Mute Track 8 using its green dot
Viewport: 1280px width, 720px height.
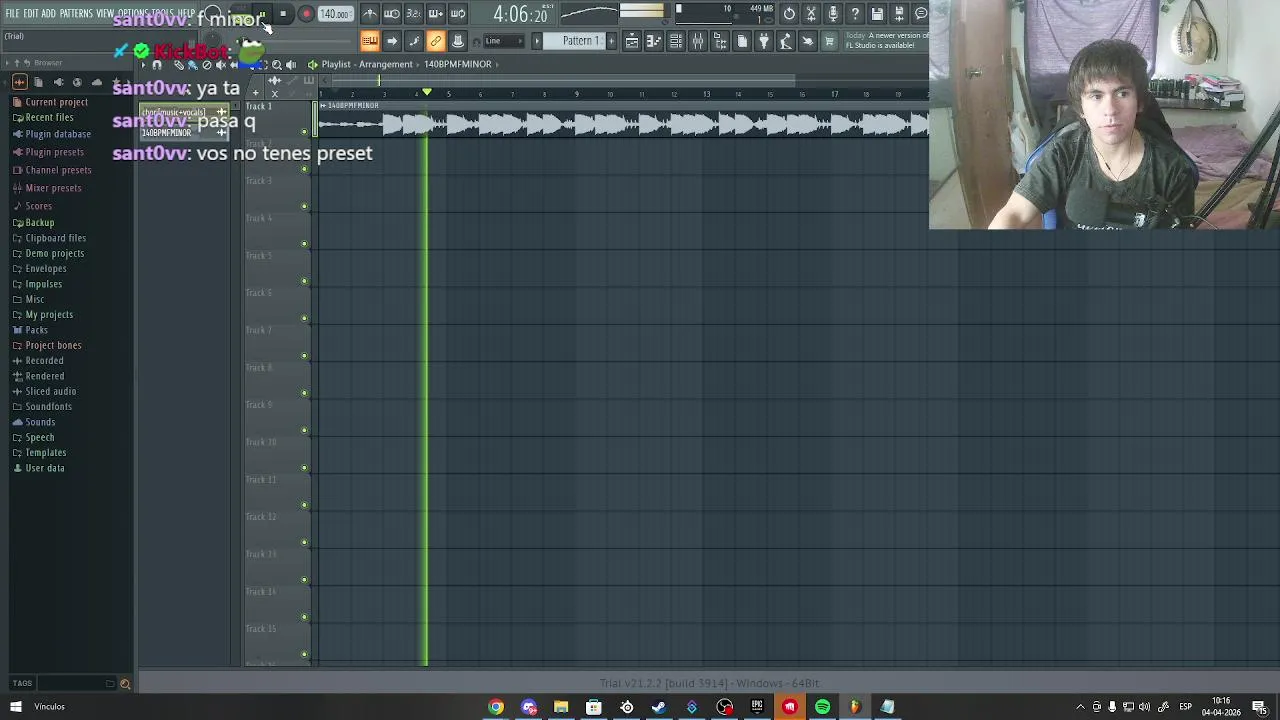coord(304,394)
